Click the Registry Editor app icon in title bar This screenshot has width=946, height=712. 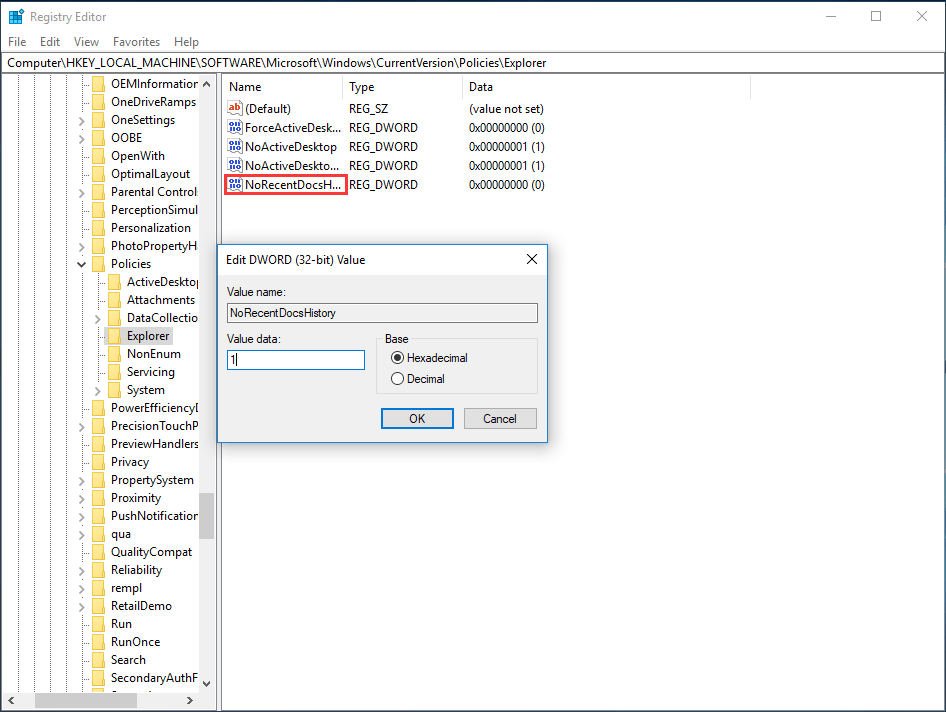tap(16, 16)
